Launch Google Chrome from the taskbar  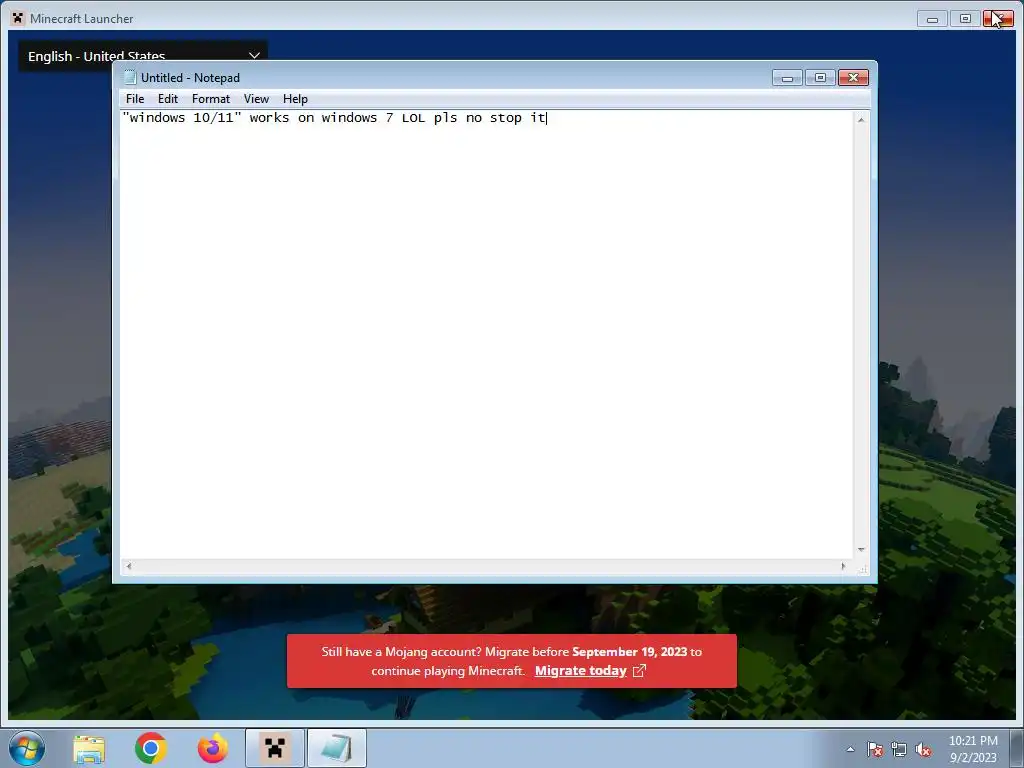[x=151, y=748]
